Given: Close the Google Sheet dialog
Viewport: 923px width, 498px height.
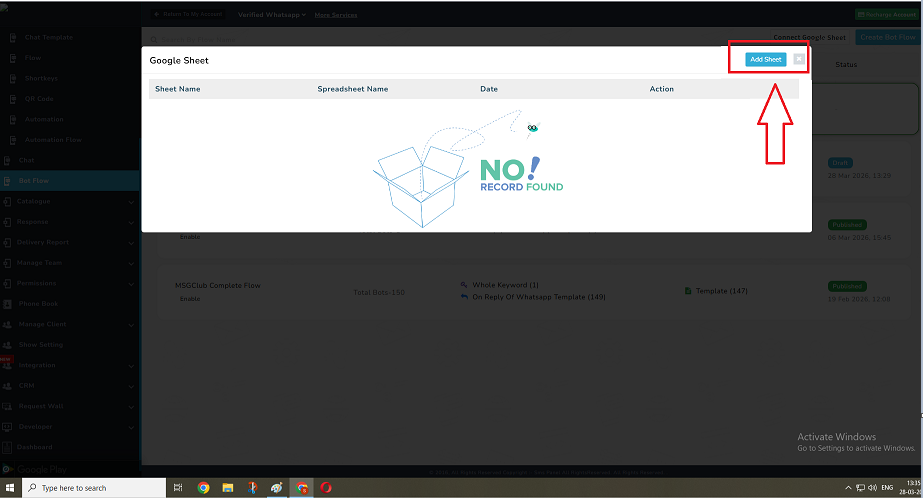Looking at the screenshot, I should pyautogui.click(x=798, y=59).
